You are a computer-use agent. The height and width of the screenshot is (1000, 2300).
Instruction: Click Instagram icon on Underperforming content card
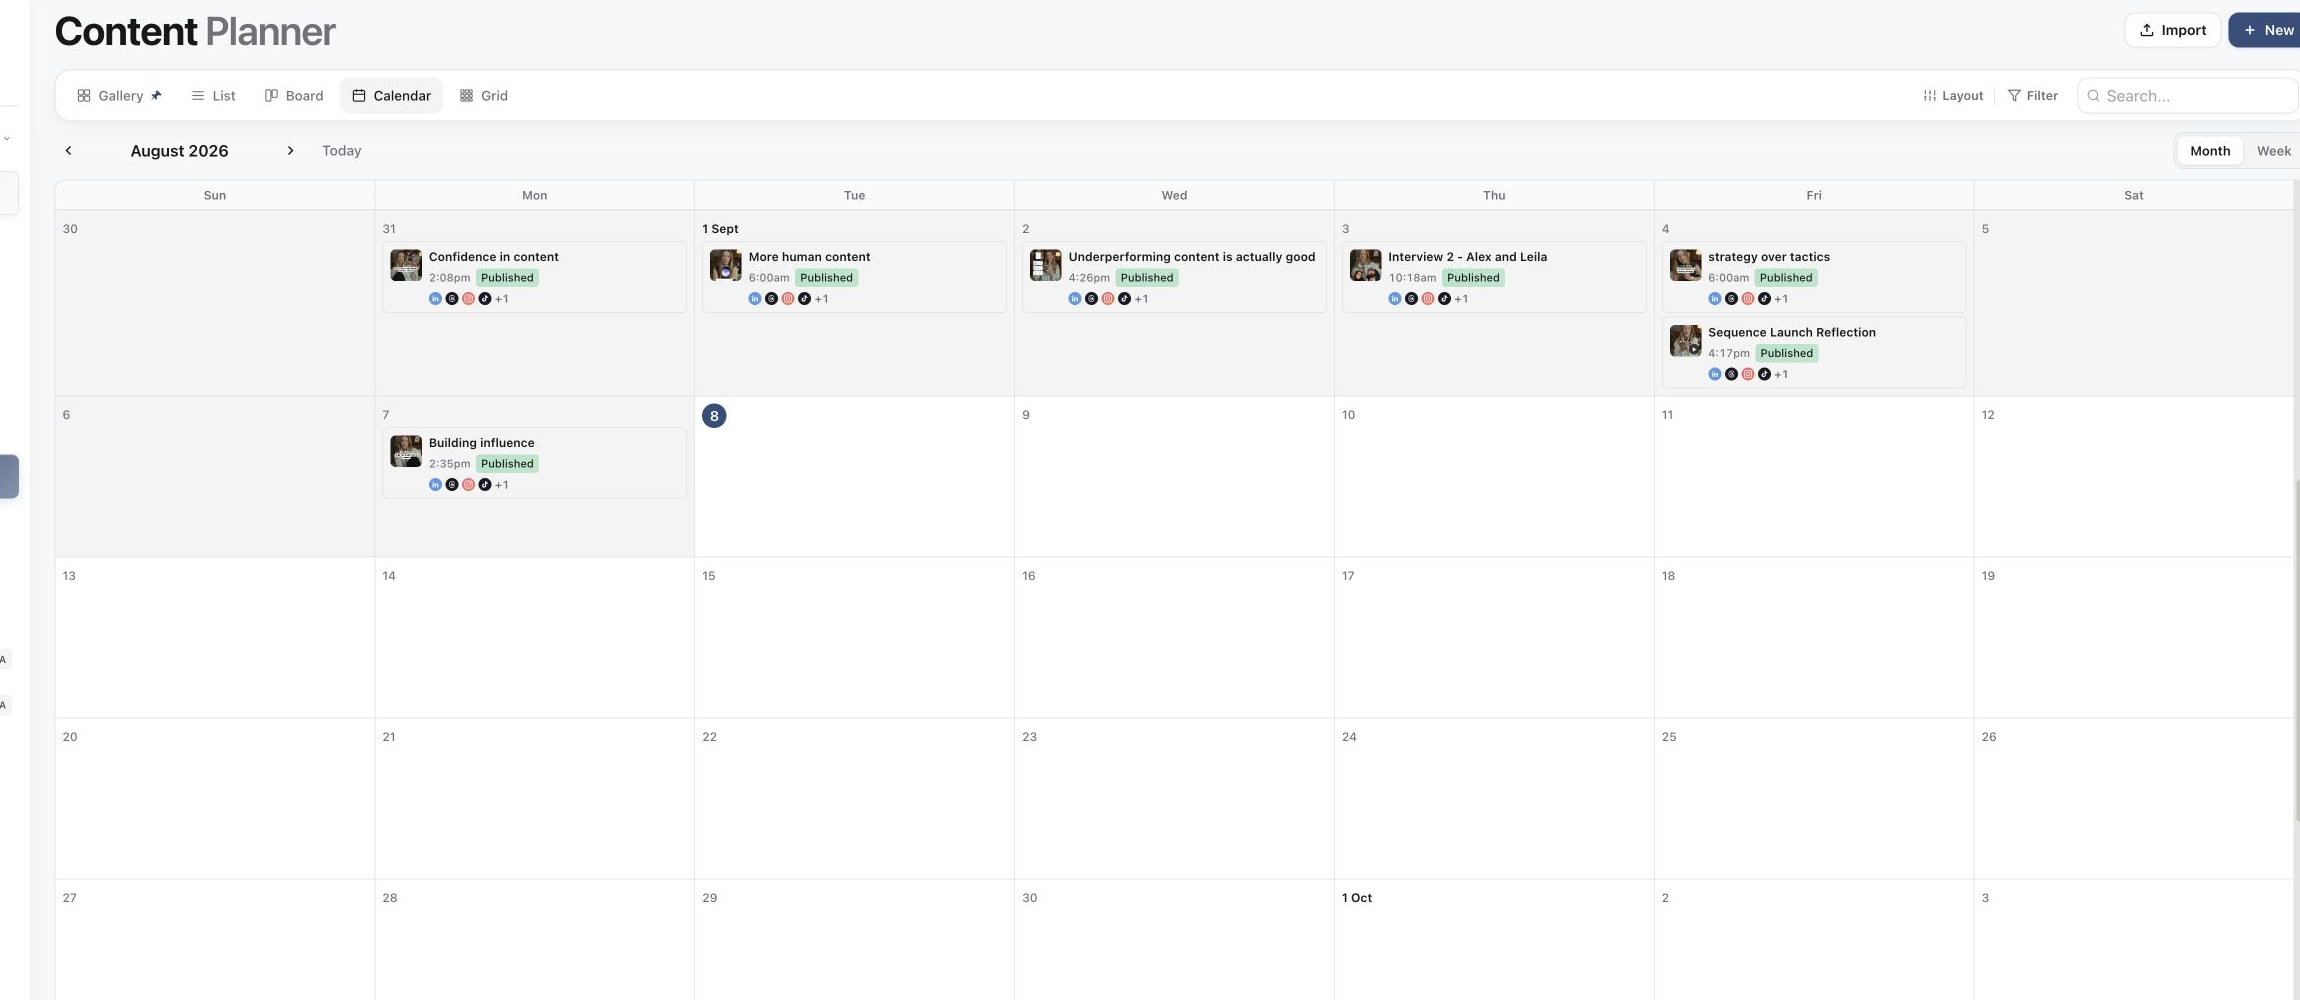[1108, 299]
